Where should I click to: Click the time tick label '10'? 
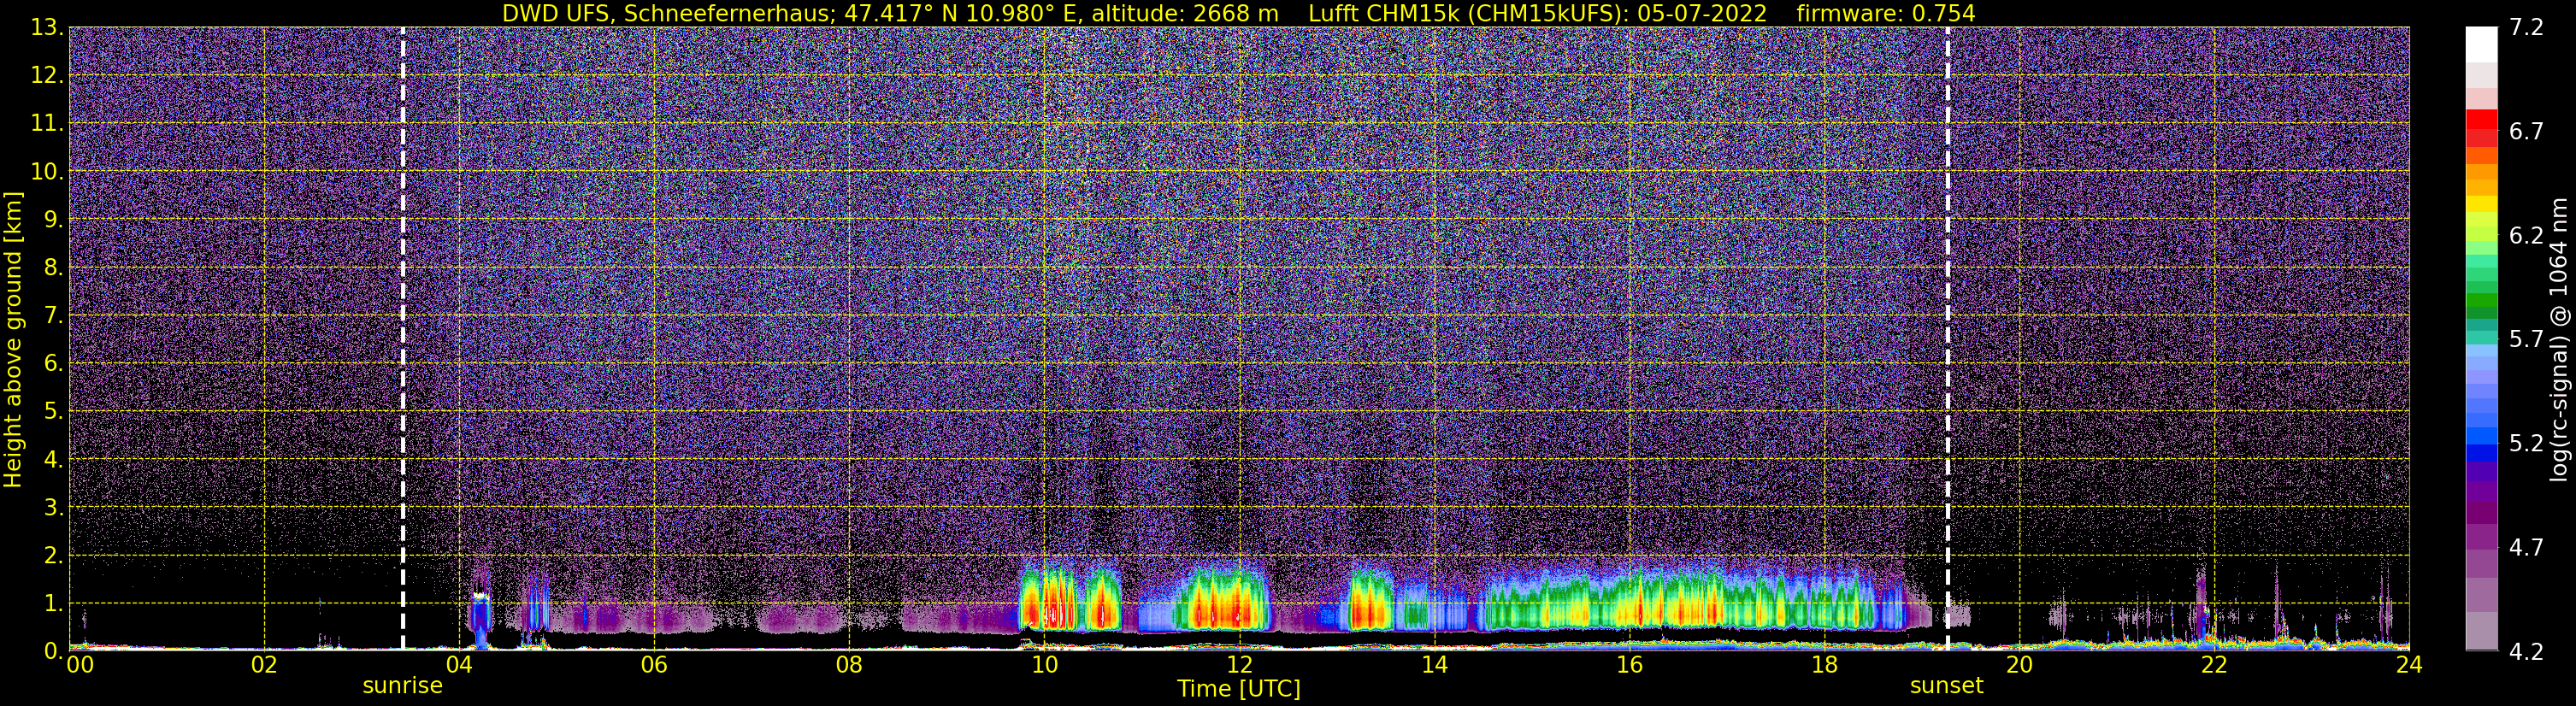1044,665
